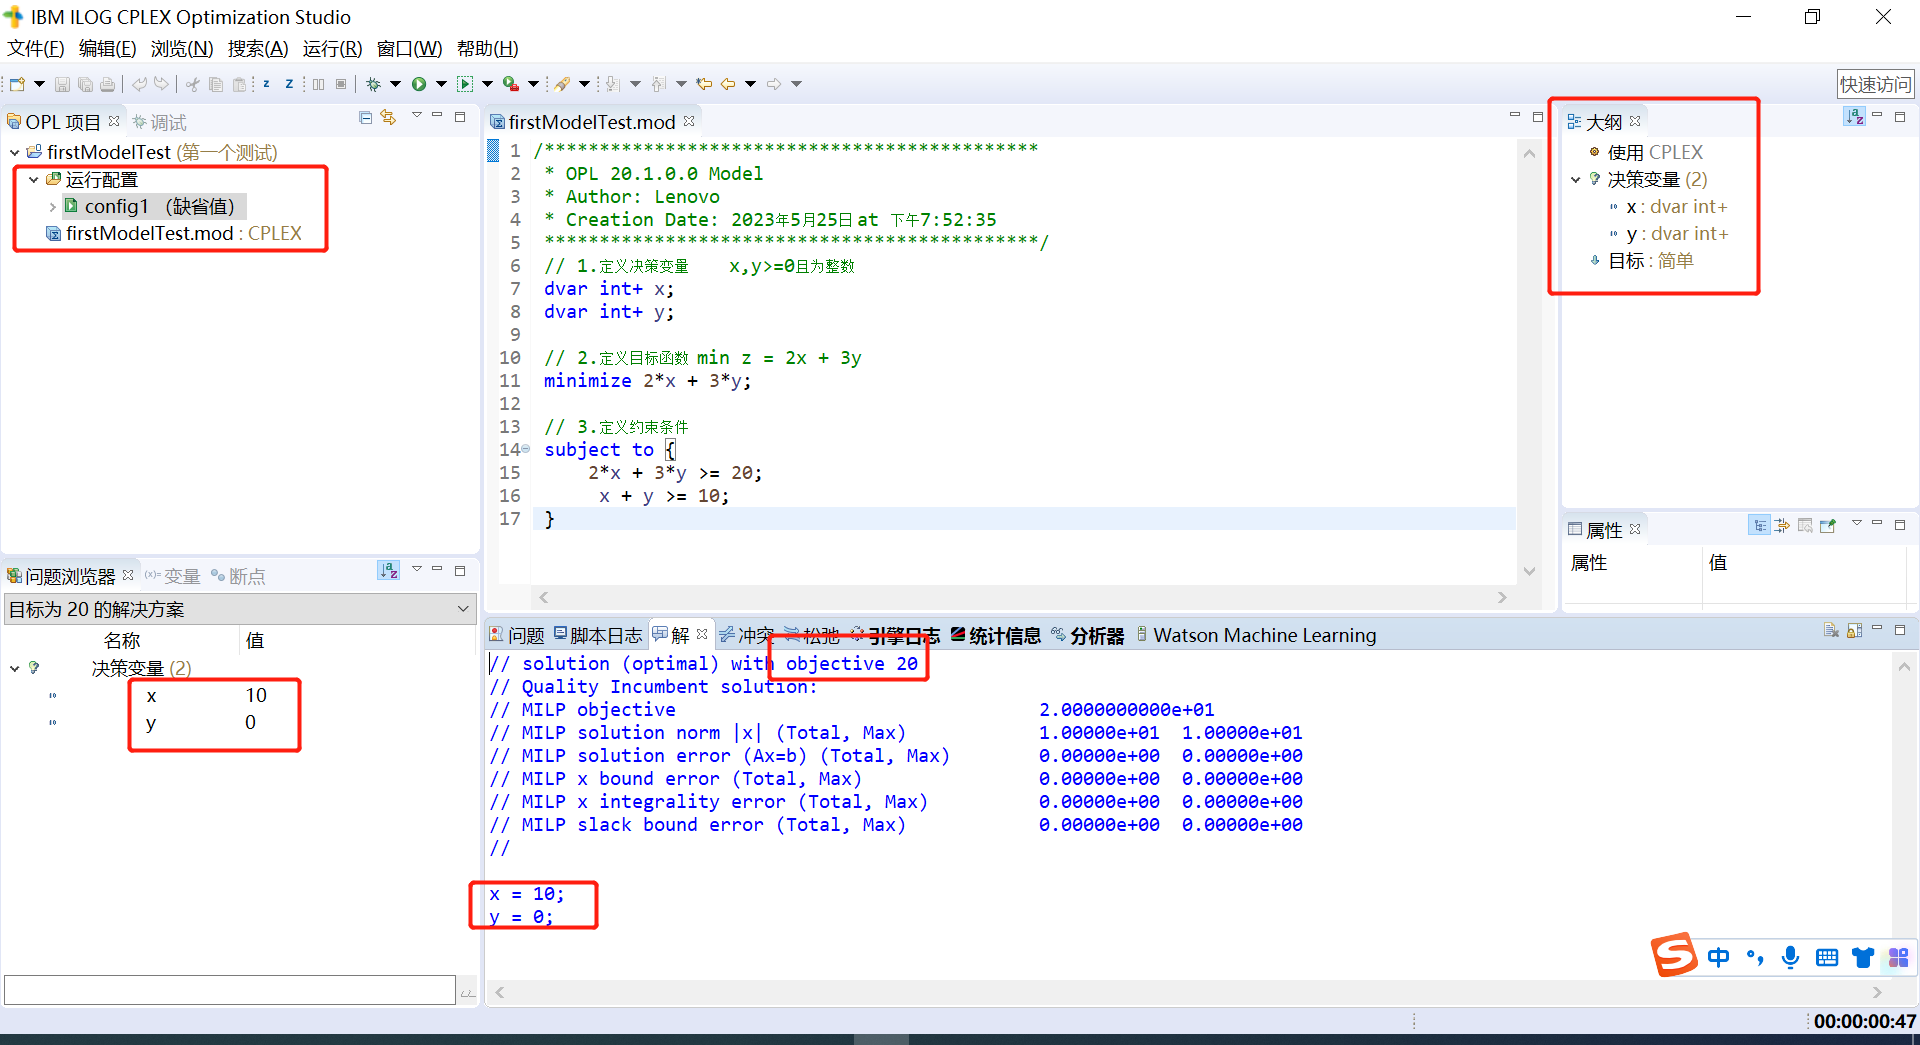1920x1045 pixels.
Task: Select firstModelTest.mod : CPLEX in project tree
Action: pyautogui.click(x=174, y=233)
